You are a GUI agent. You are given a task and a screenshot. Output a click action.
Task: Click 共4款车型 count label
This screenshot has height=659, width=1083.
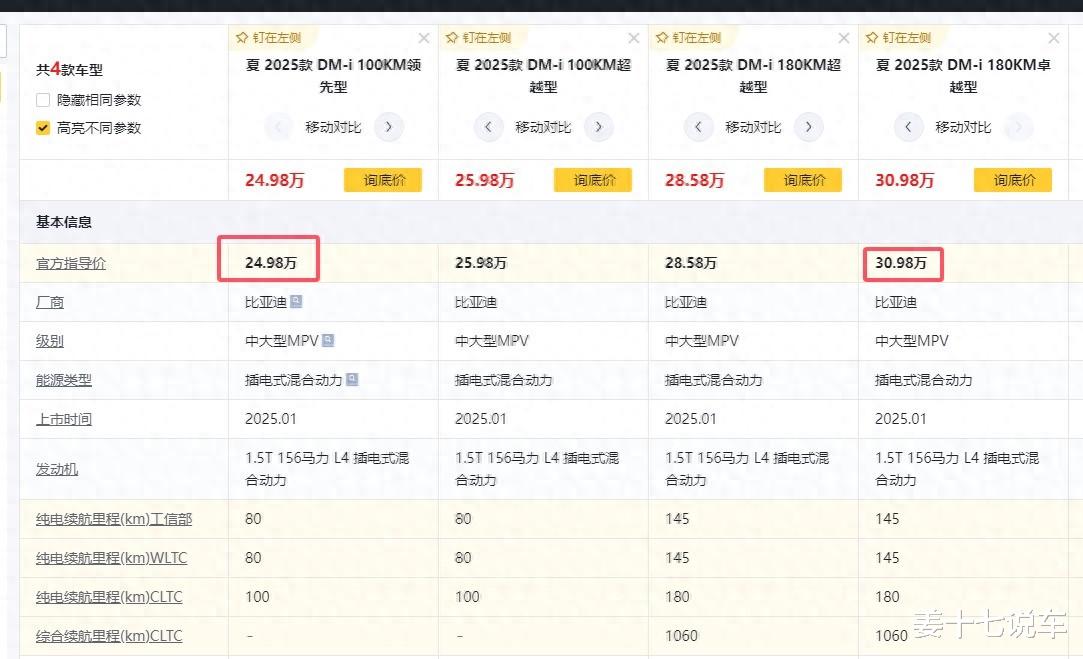click(x=69, y=69)
